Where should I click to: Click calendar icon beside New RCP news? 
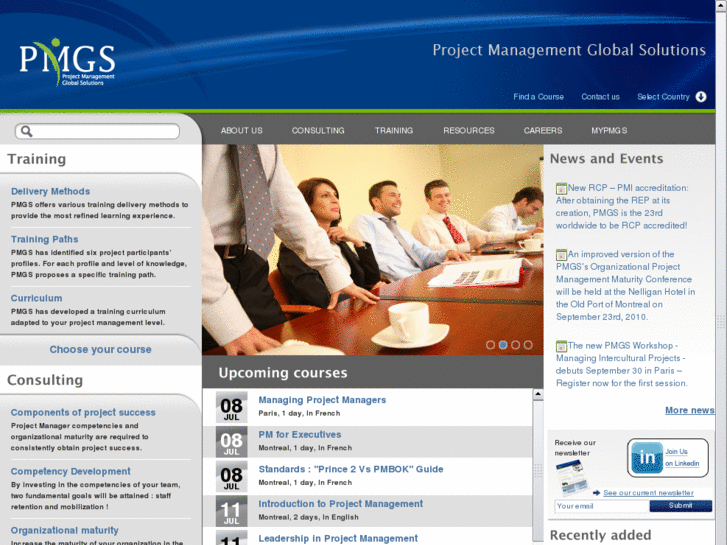(x=561, y=188)
